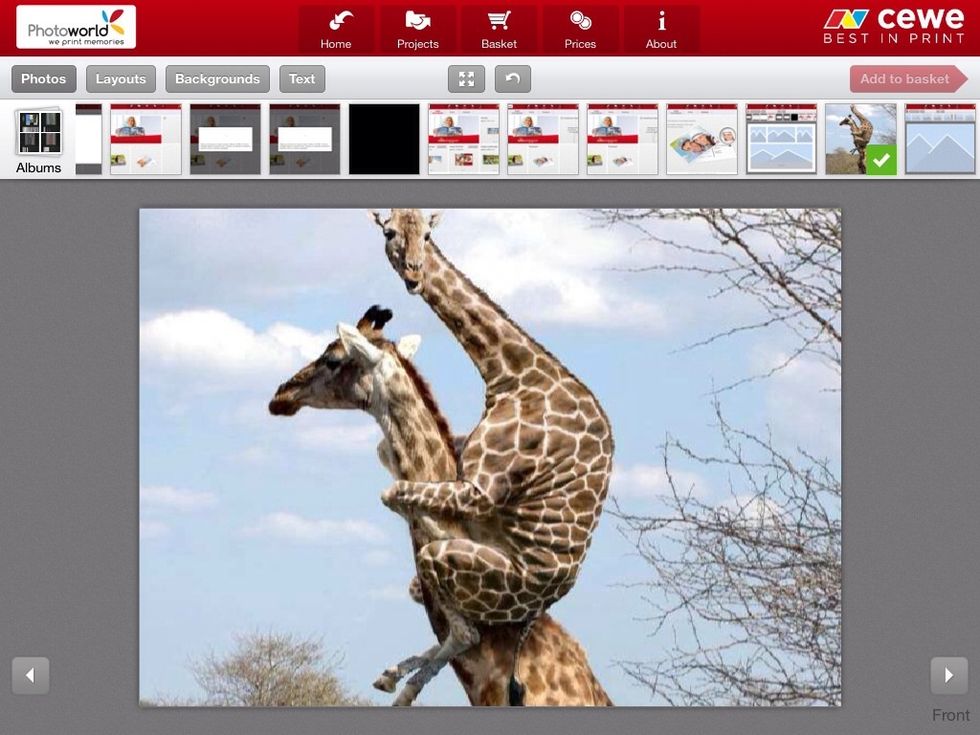980x735 pixels.
Task: Switch to the Photos tab
Action: point(44,79)
